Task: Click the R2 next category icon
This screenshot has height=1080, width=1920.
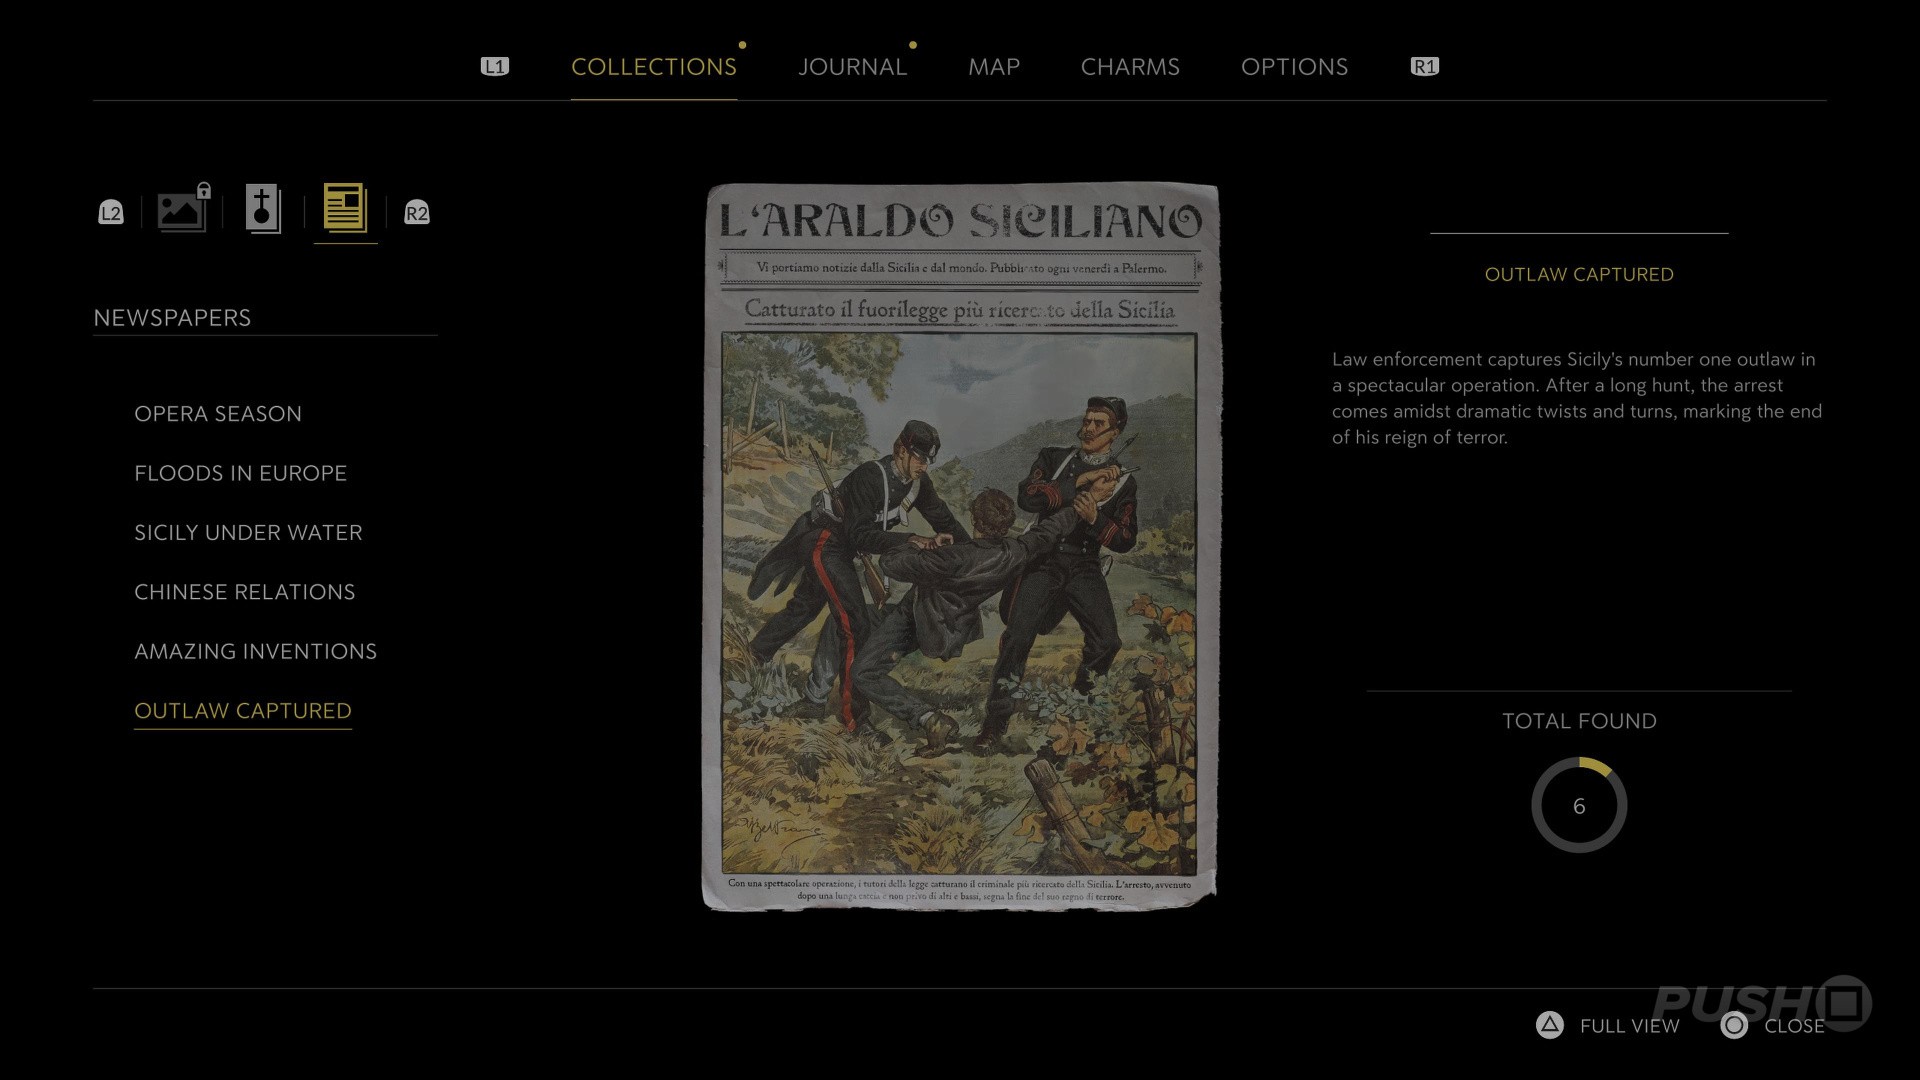Action: tap(417, 213)
